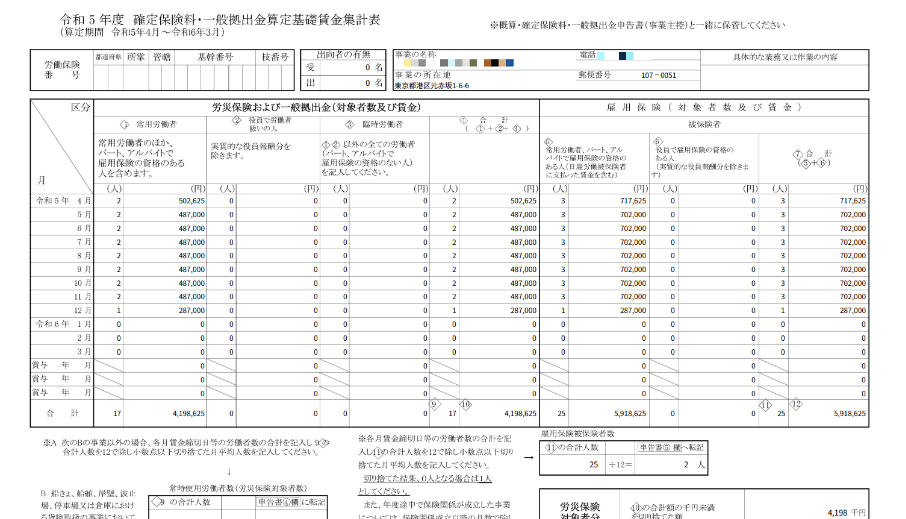The width and height of the screenshot is (906, 519).
Task: Click the 受 0 名 field
Action: click(x=343, y=68)
